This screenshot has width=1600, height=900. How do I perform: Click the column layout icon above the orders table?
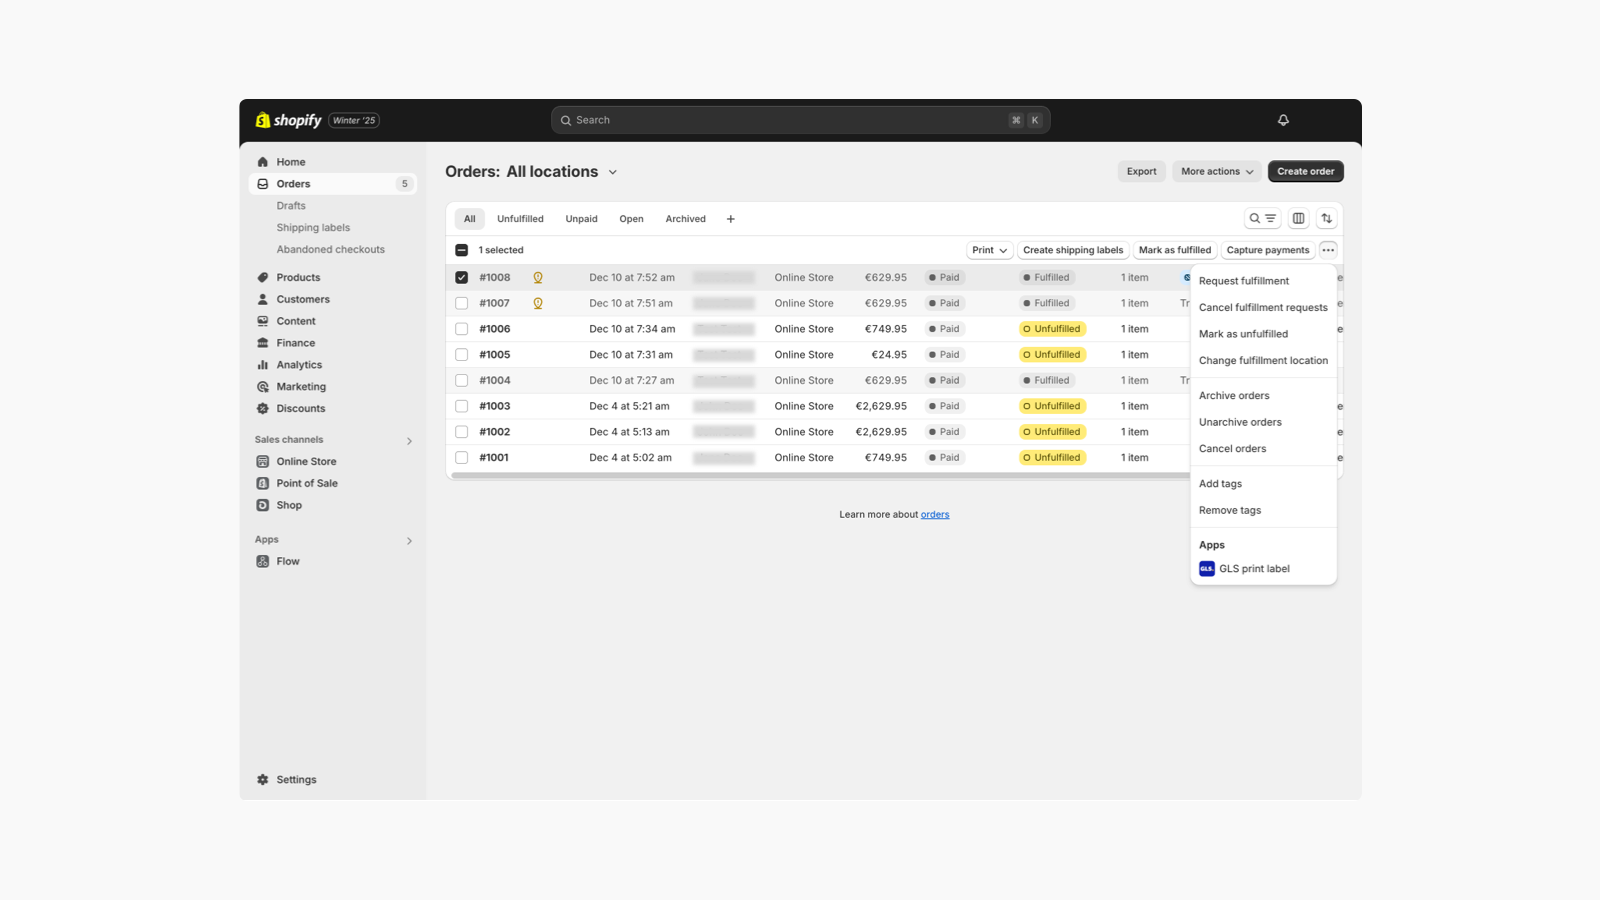click(x=1298, y=217)
